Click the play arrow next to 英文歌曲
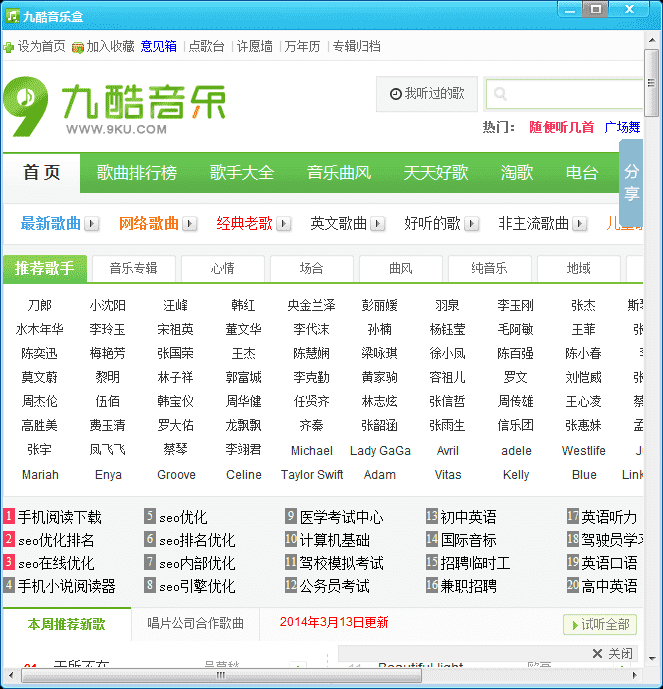 [x=378, y=224]
